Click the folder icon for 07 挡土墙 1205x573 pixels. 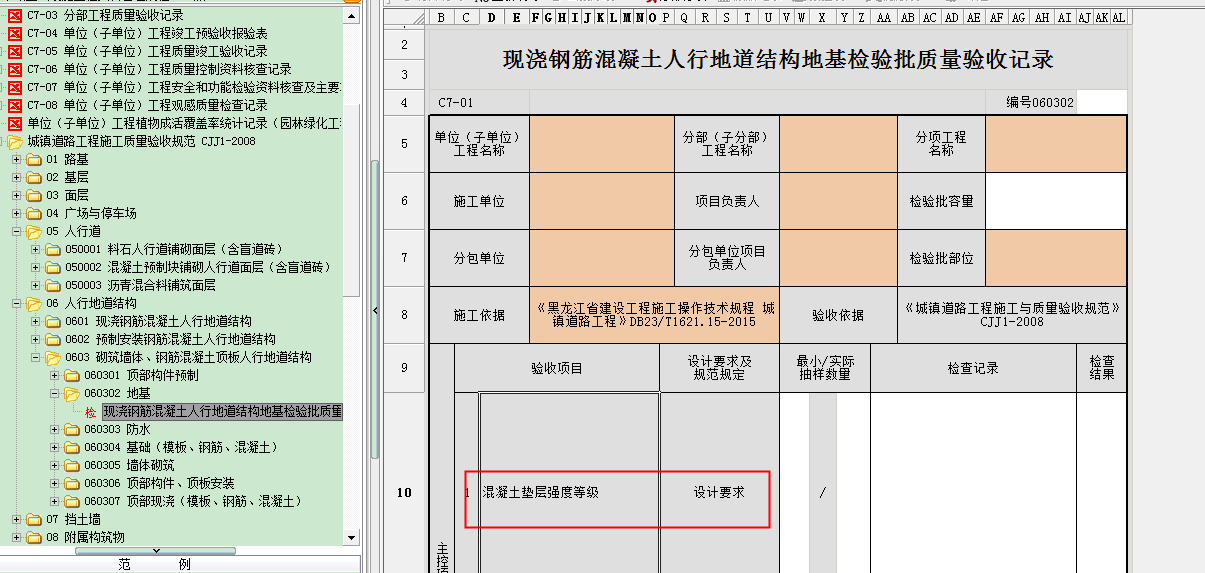coord(34,519)
